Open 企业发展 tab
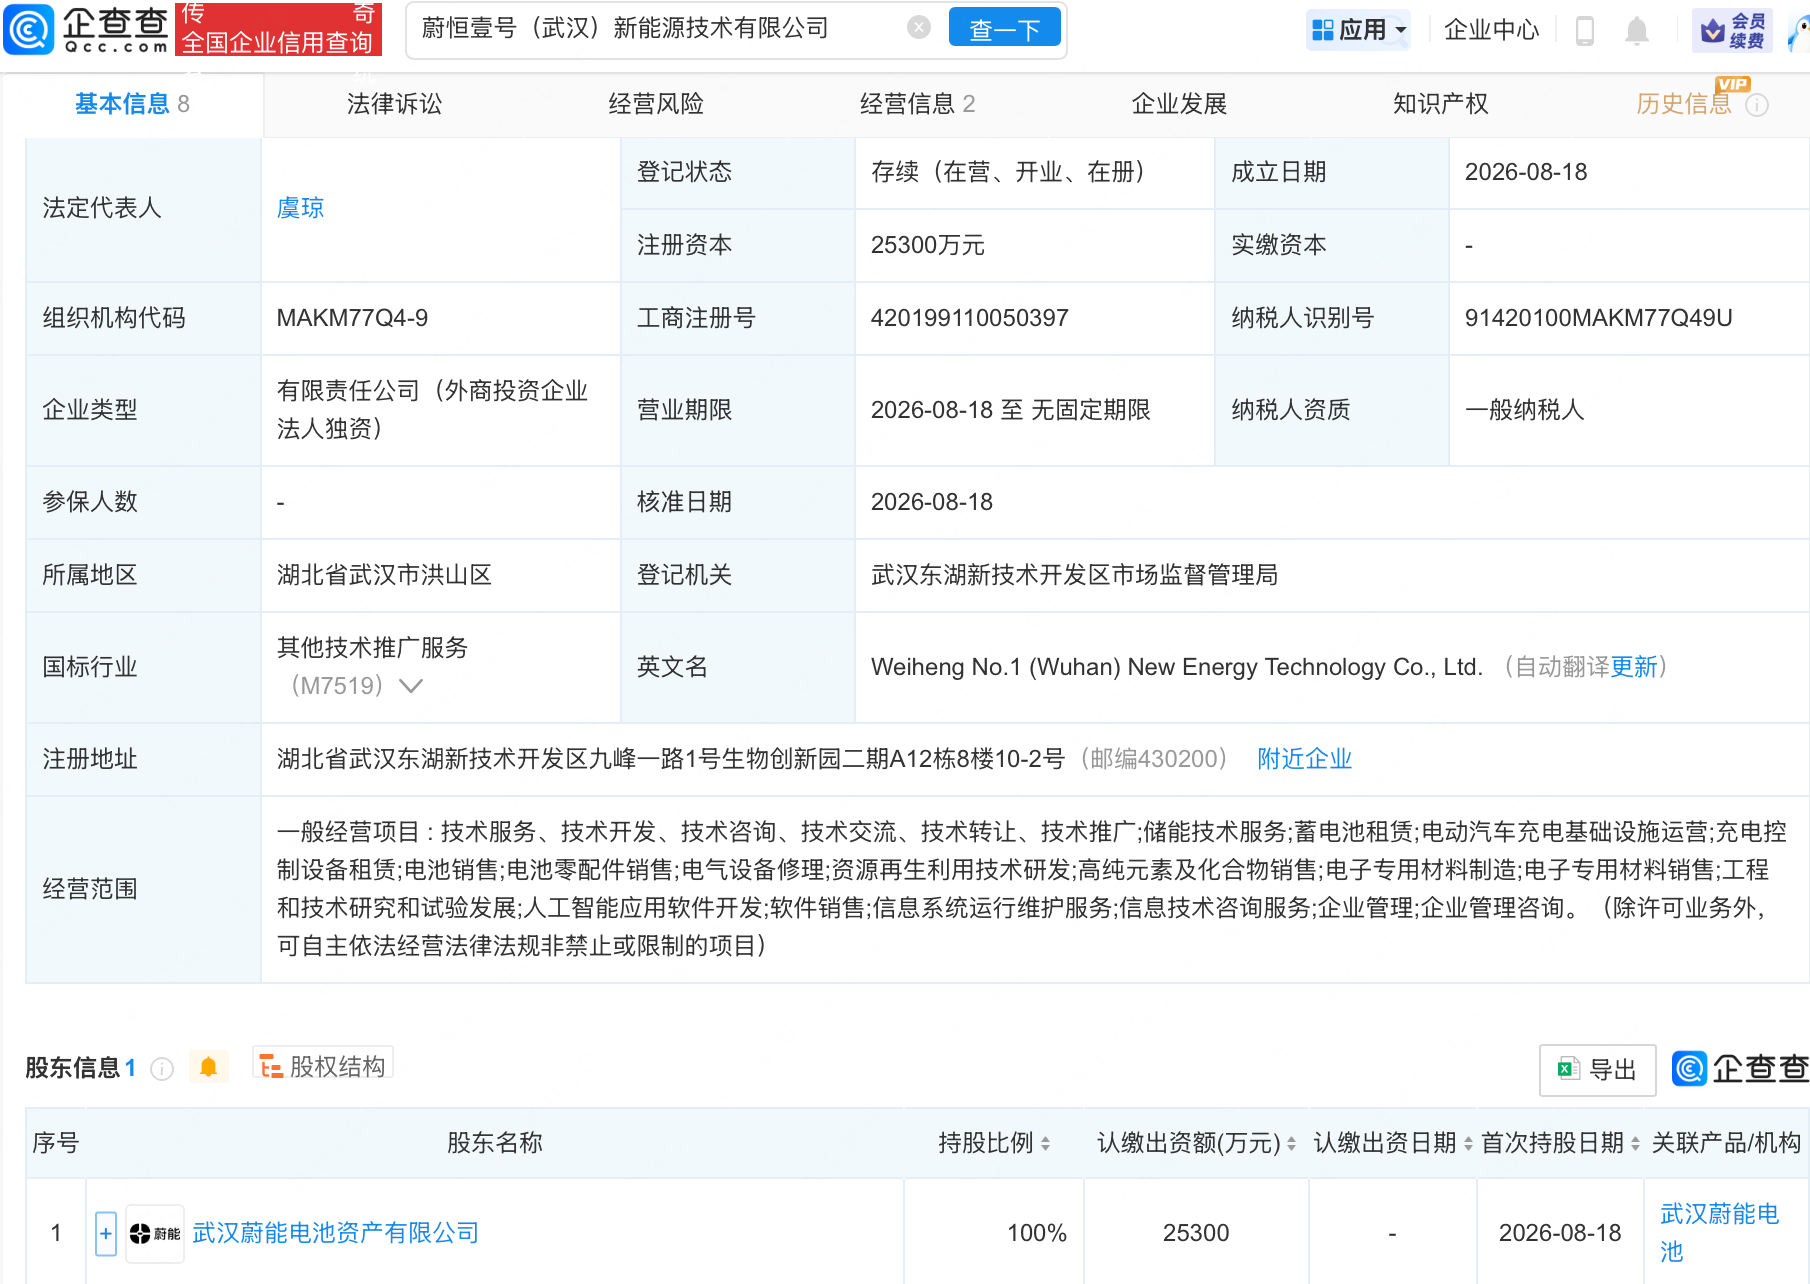The image size is (1810, 1284). 1179,104
